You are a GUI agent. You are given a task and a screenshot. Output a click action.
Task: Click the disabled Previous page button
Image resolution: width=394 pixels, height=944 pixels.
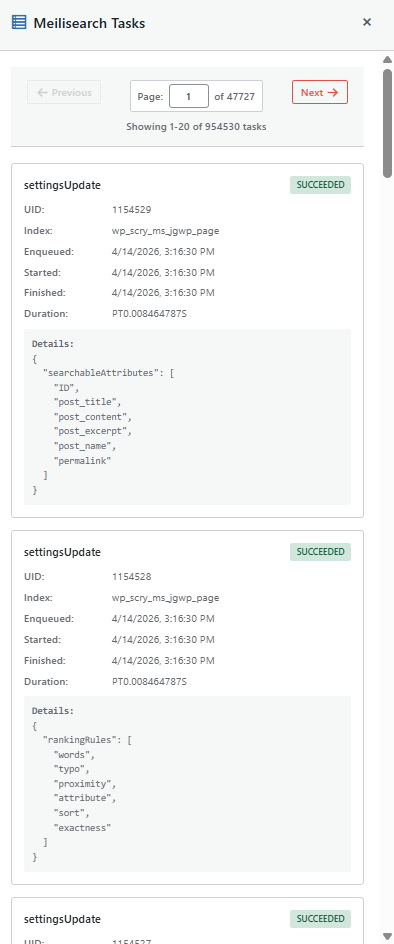click(64, 93)
